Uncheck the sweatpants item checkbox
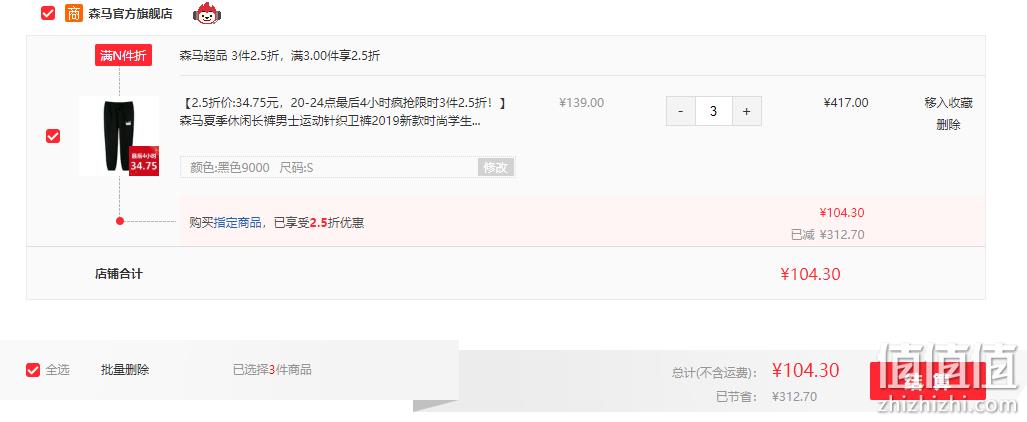Screen dimensions: 1027x422 point(52,136)
